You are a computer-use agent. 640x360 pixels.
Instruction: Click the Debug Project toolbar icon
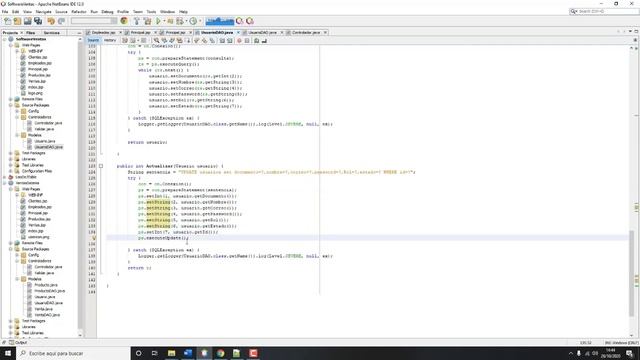pyautogui.click(x=180, y=21)
